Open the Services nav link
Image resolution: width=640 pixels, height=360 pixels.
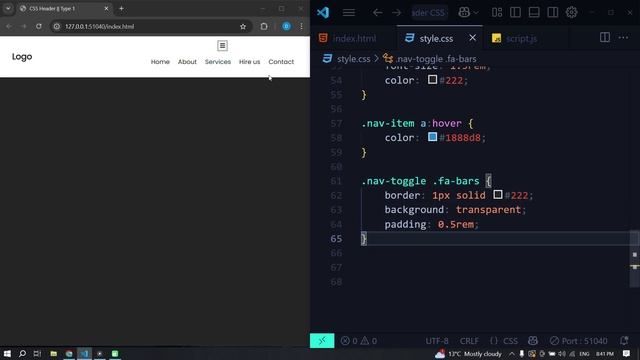218,62
